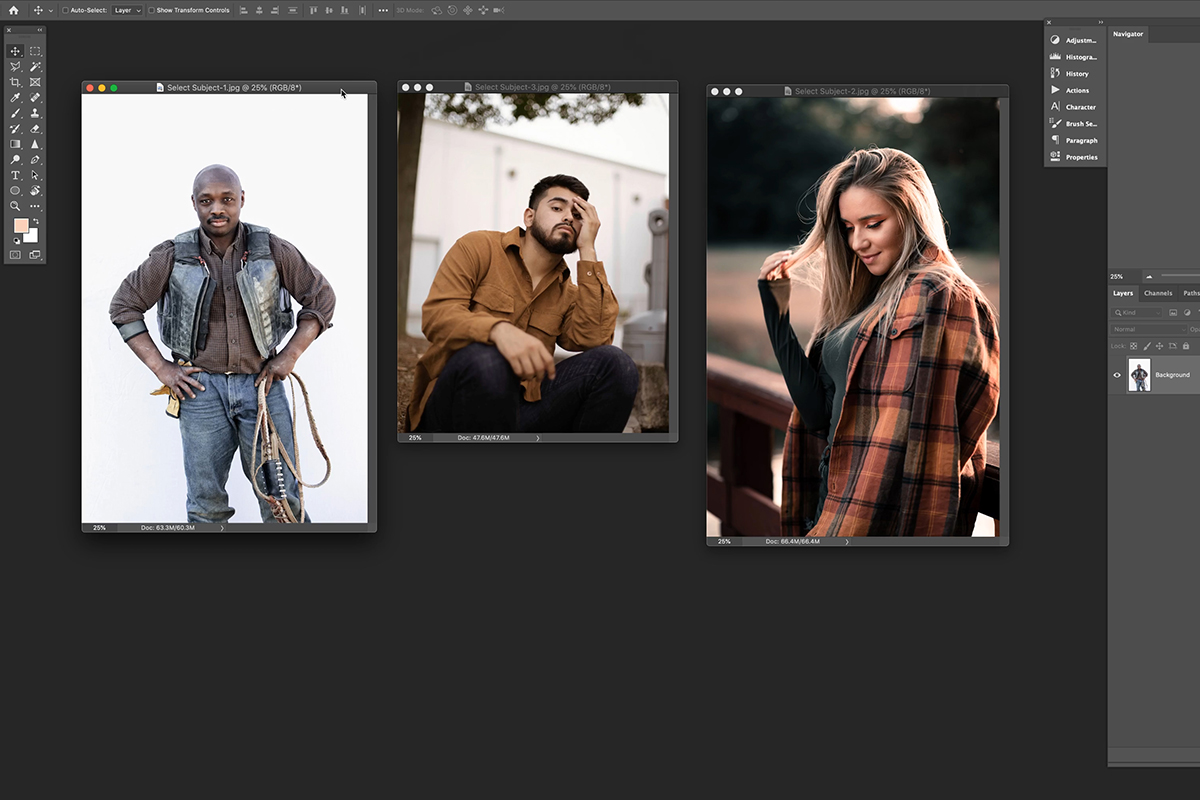Select the Horizontal Type tool
The image size is (1200, 800).
[x=15, y=175]
